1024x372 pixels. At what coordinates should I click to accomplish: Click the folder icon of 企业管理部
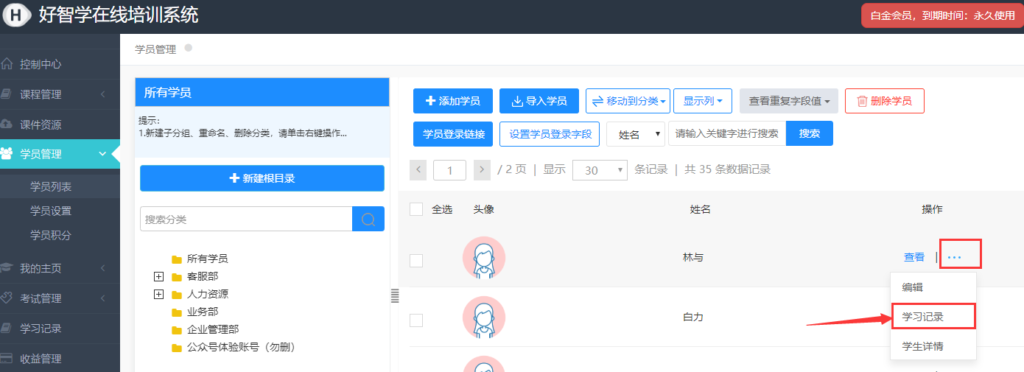tap(176, 330)
